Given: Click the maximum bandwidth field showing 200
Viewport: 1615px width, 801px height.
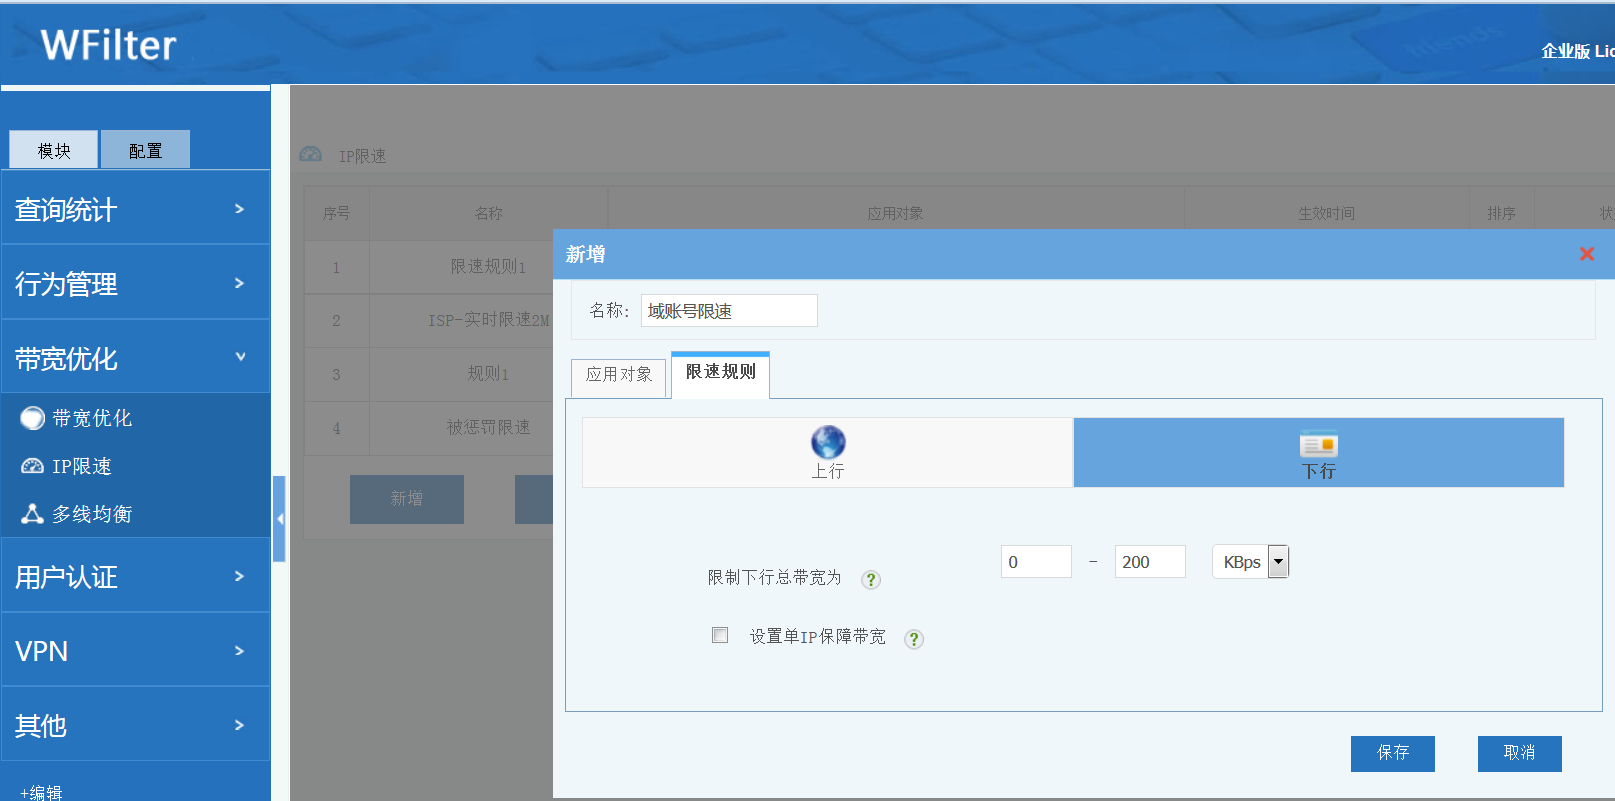Looking at the screenshot, I should (x=1149, y=562).
